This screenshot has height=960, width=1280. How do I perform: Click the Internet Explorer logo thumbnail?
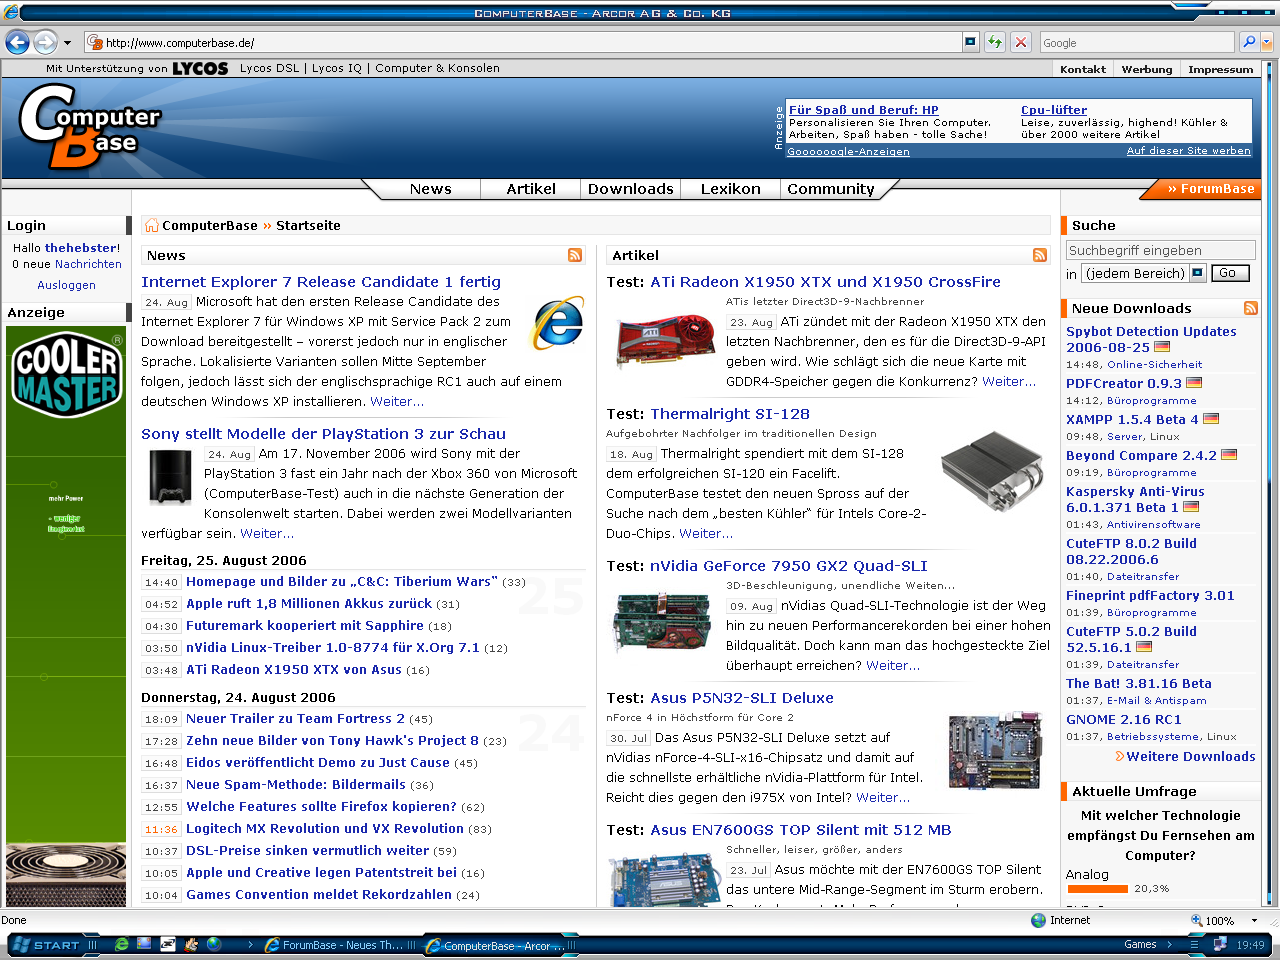point(558,323)
